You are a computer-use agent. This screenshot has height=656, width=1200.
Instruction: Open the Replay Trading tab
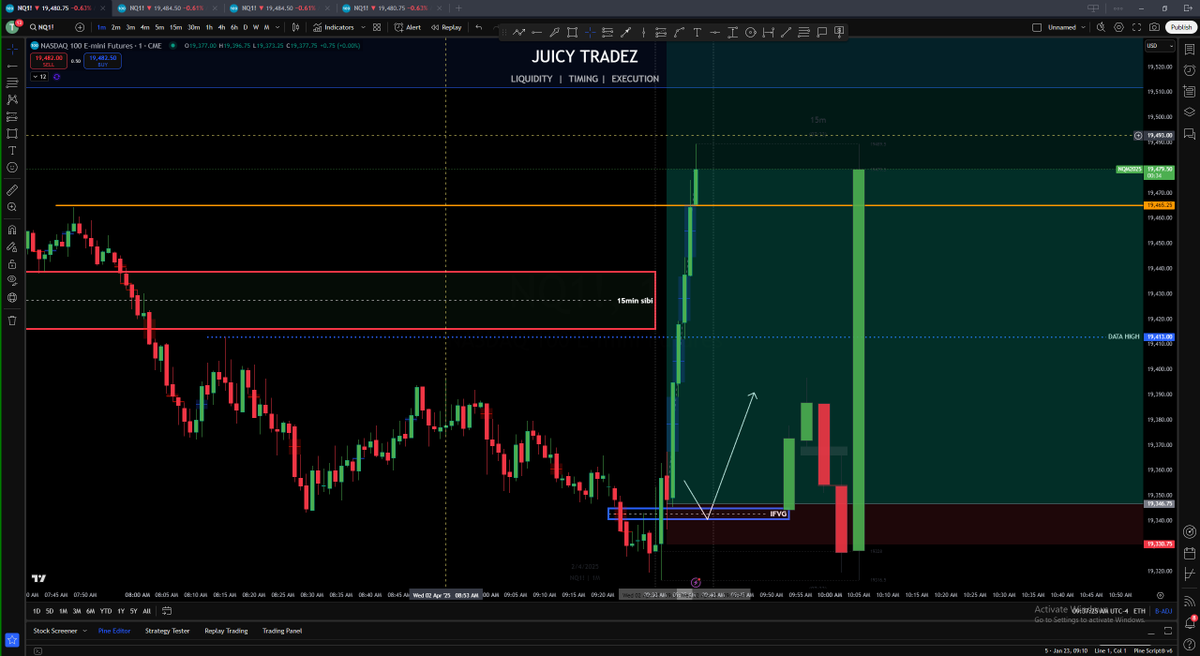pyautogui.click(x=226, y=631)
